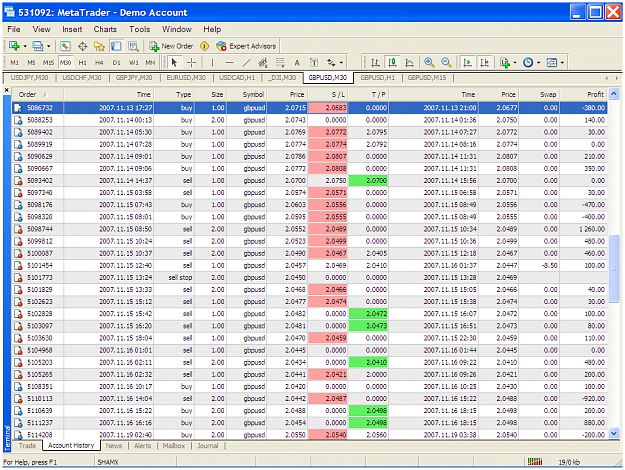This screenshot has width=625, height=470.
Task: Open the Periods clock dropdown arrow
Action: (539, 63)
